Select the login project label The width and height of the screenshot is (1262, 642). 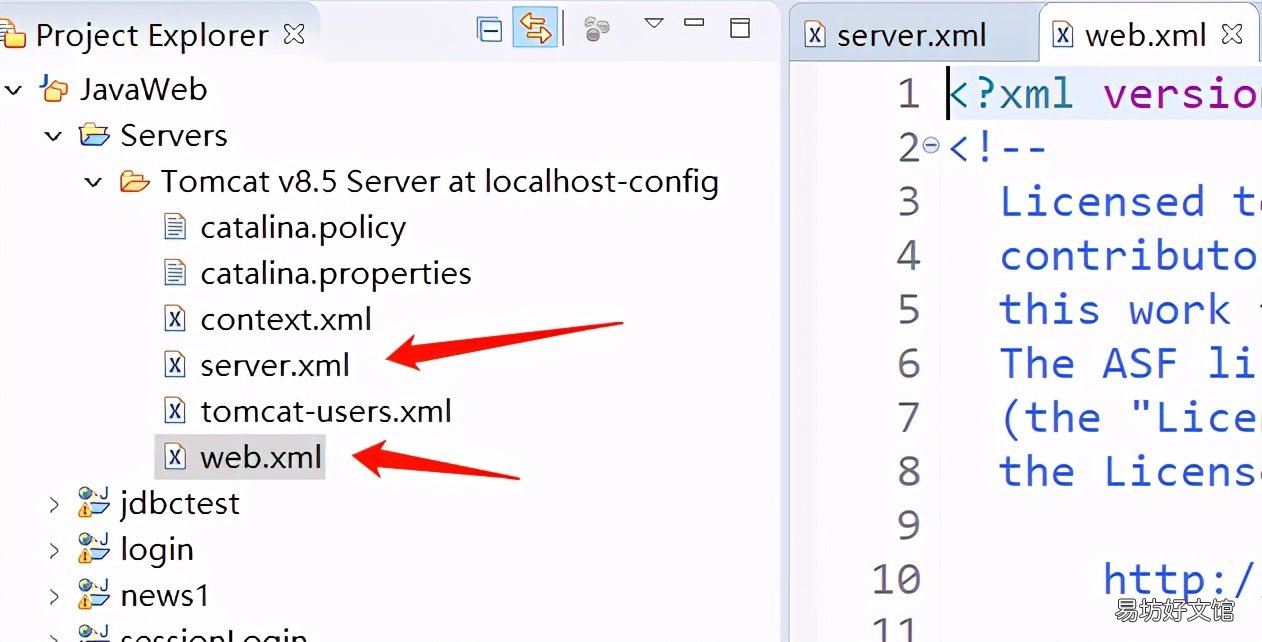[157, 550]
